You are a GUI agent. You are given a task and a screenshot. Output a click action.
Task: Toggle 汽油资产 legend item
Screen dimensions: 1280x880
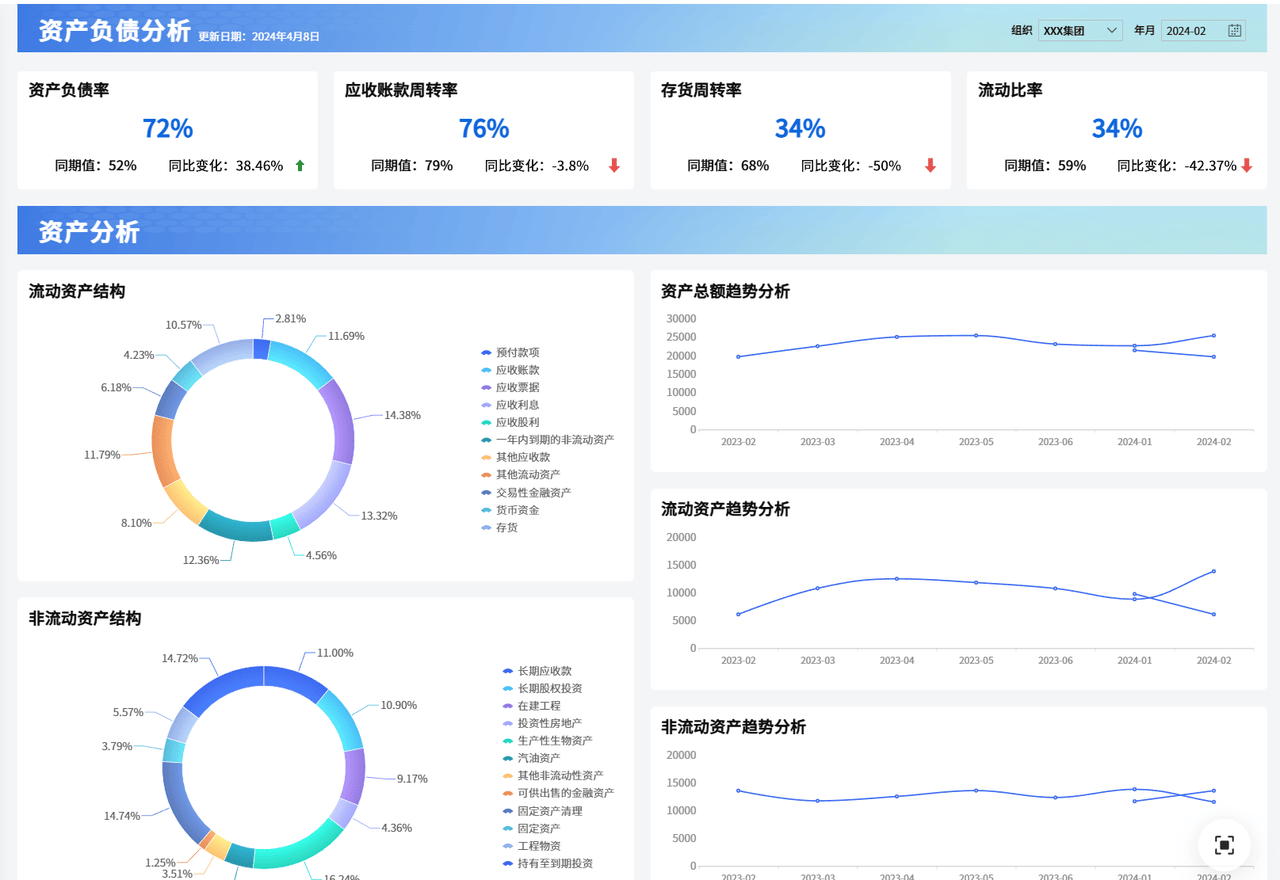click(x=531, y=758)
